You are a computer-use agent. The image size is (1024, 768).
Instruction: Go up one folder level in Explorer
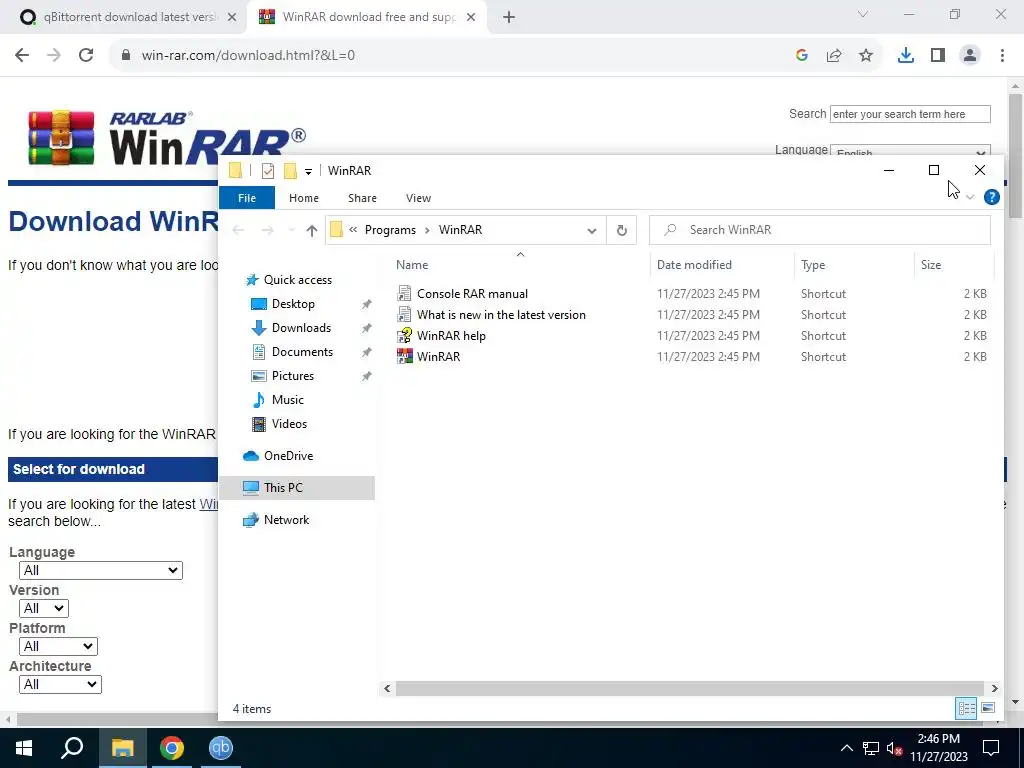(x=312, y=231)
